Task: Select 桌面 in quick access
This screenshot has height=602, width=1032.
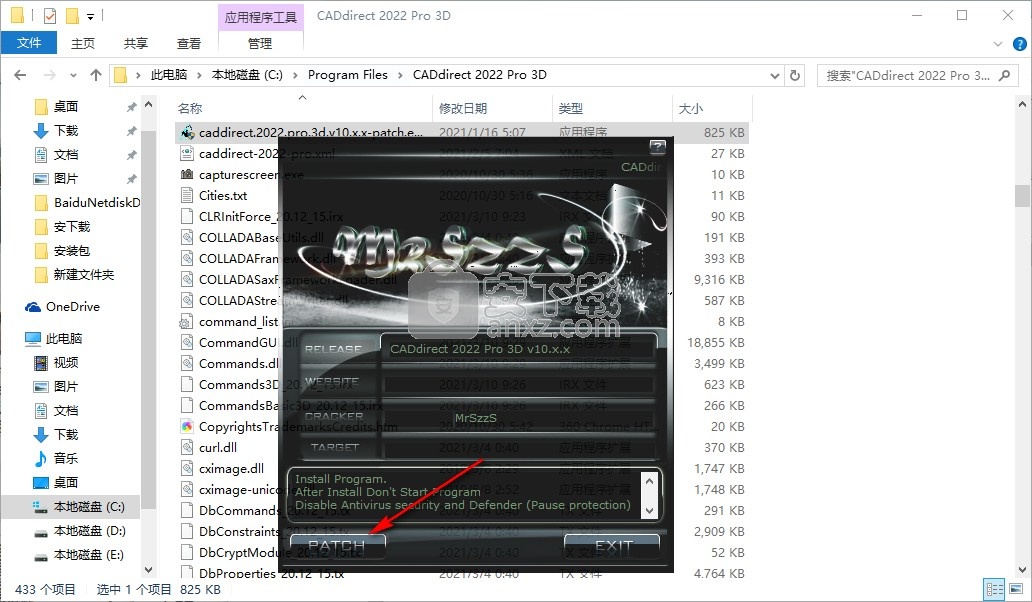Action: point(66,107)
